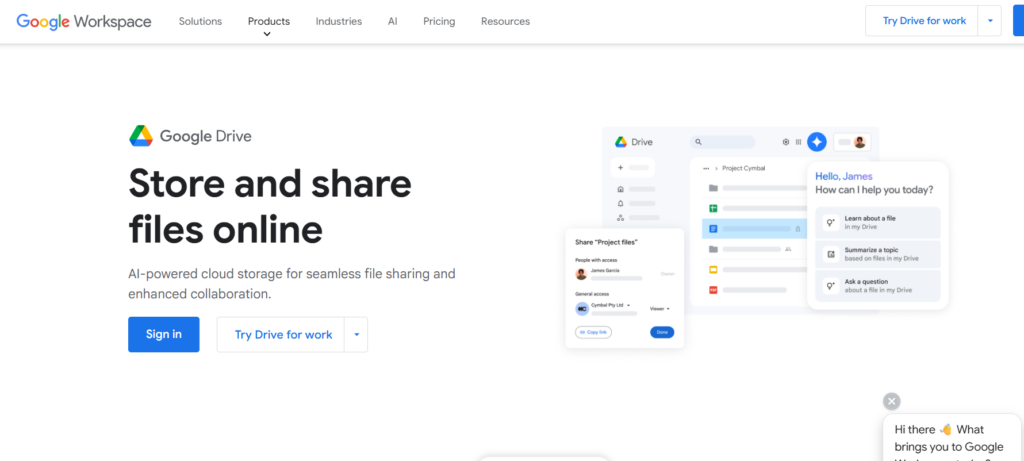
Task: Click the settings gear icon in Drive preview
Action: tap(785, 142)
